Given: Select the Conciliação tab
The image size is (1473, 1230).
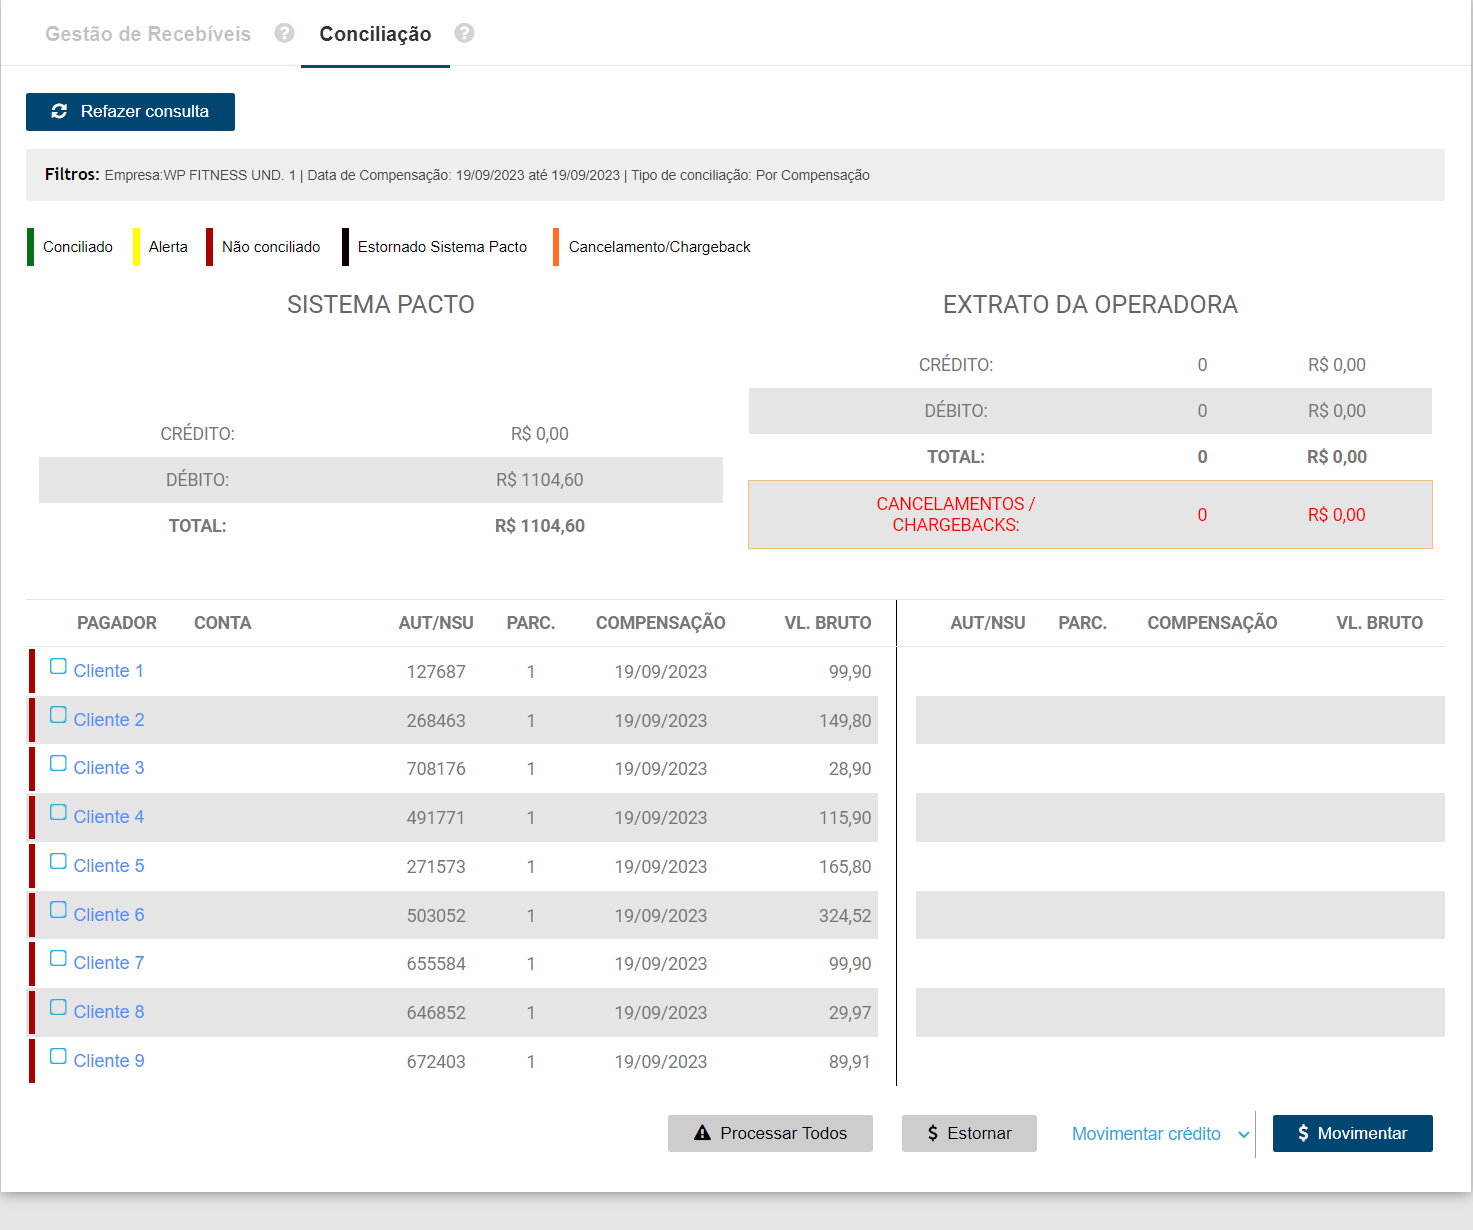Looking at the screenshot, I should tap(375, 34).
